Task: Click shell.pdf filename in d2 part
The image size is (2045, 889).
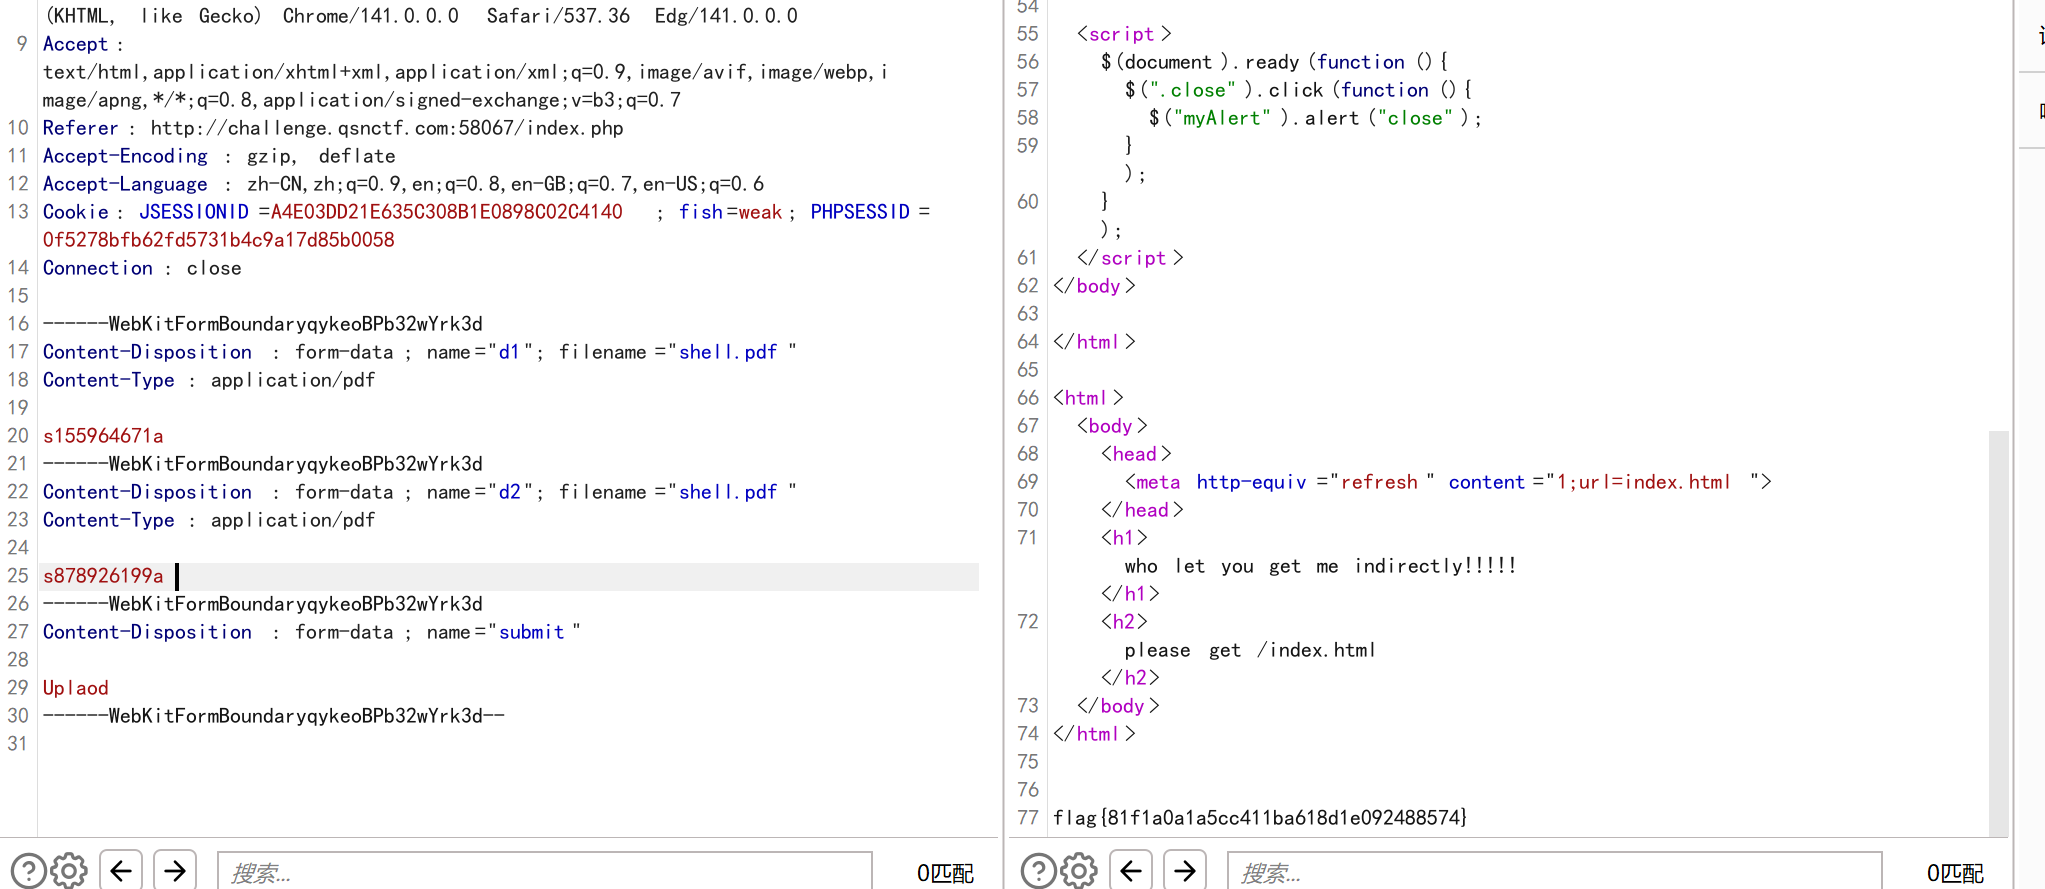Action: (728, 492)
